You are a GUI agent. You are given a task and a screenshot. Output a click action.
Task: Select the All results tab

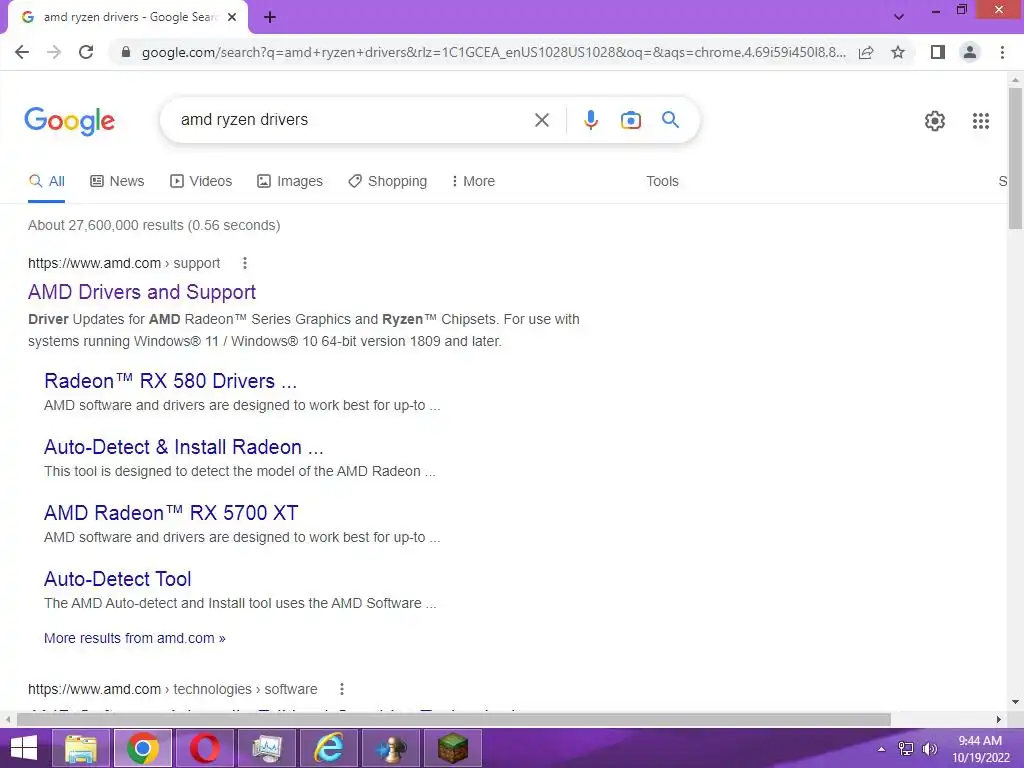(x=46, y=182)
